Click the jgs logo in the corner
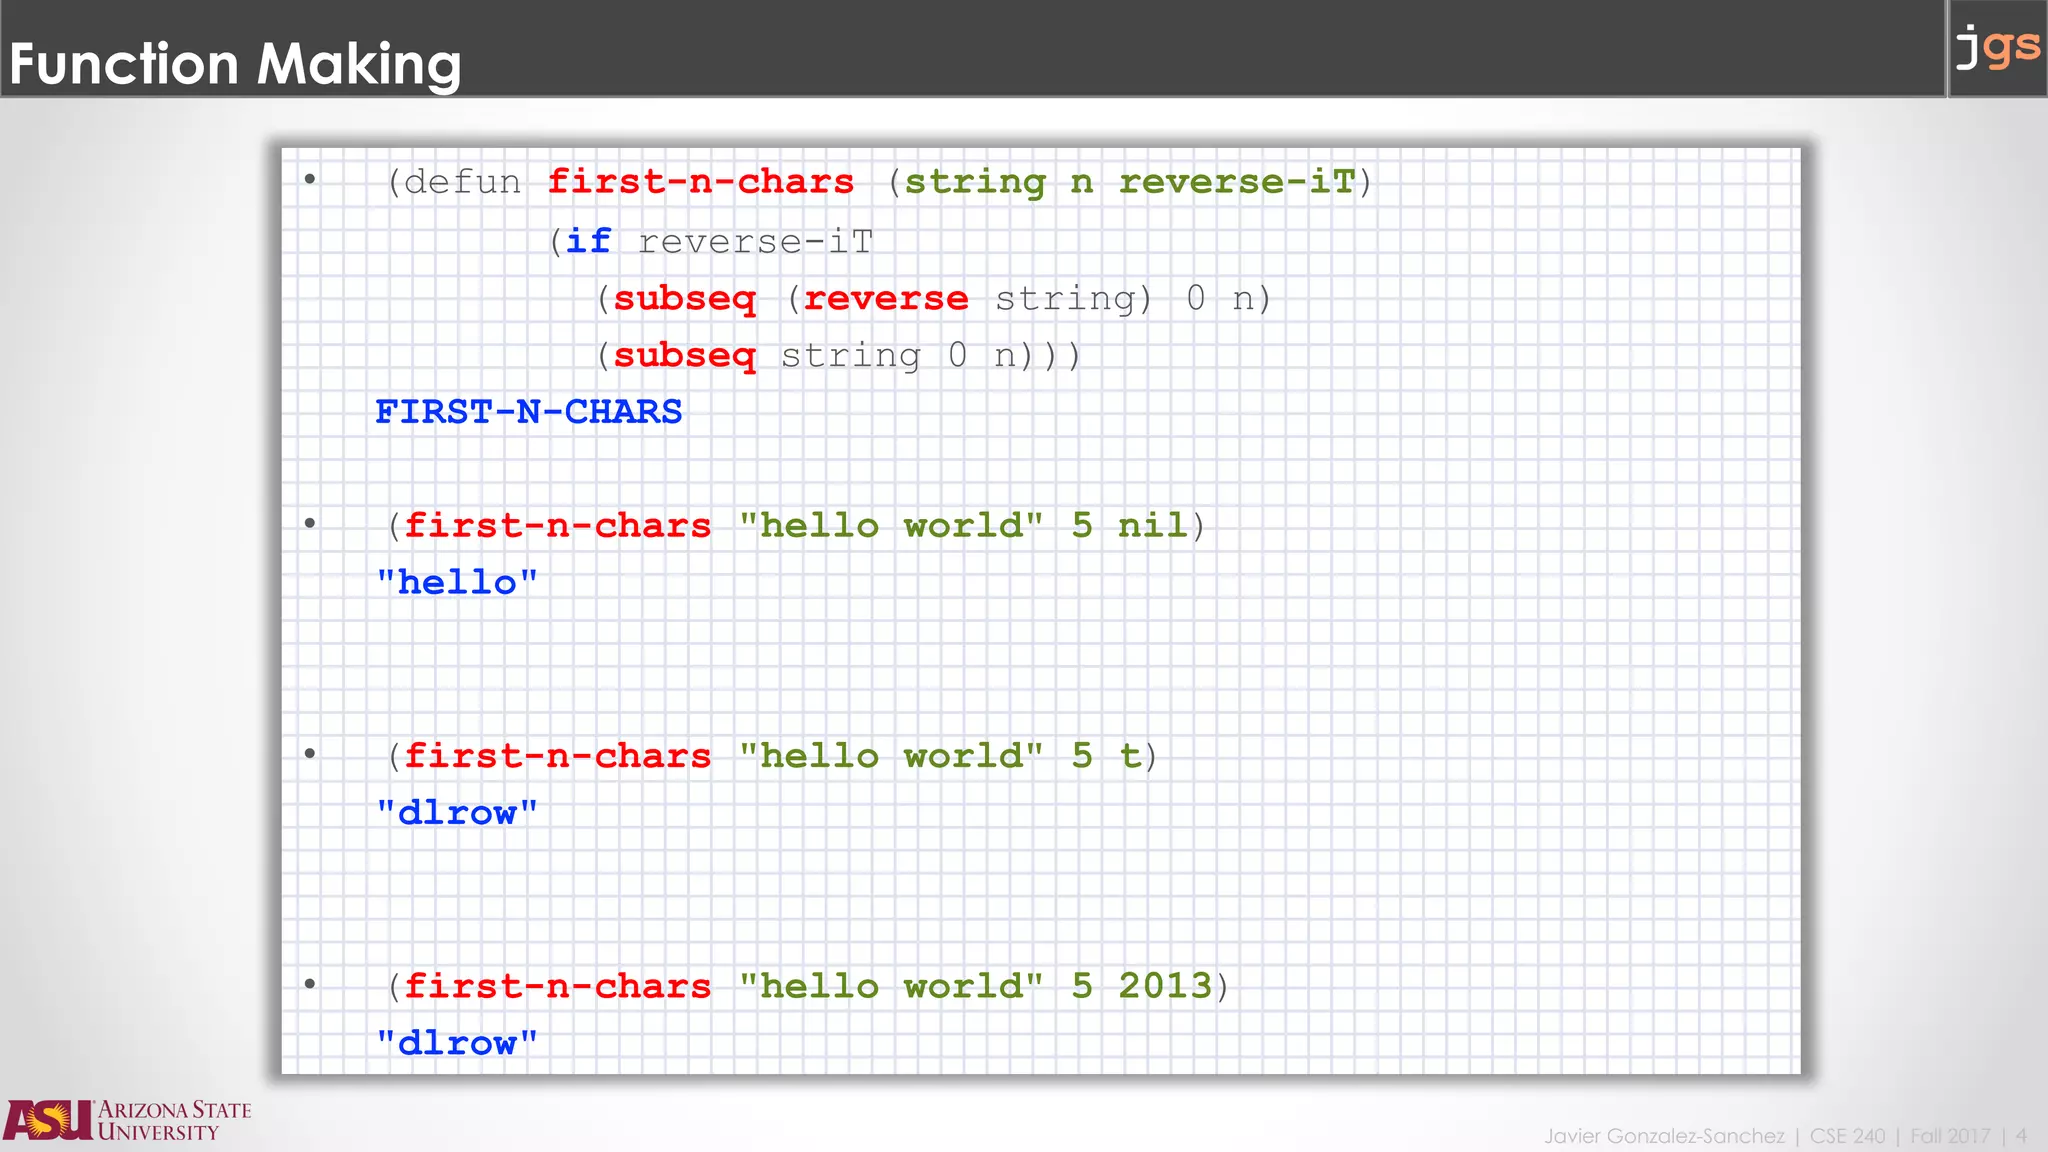The width and height of the screenshot is (2048, 1152). point(1997,47)
